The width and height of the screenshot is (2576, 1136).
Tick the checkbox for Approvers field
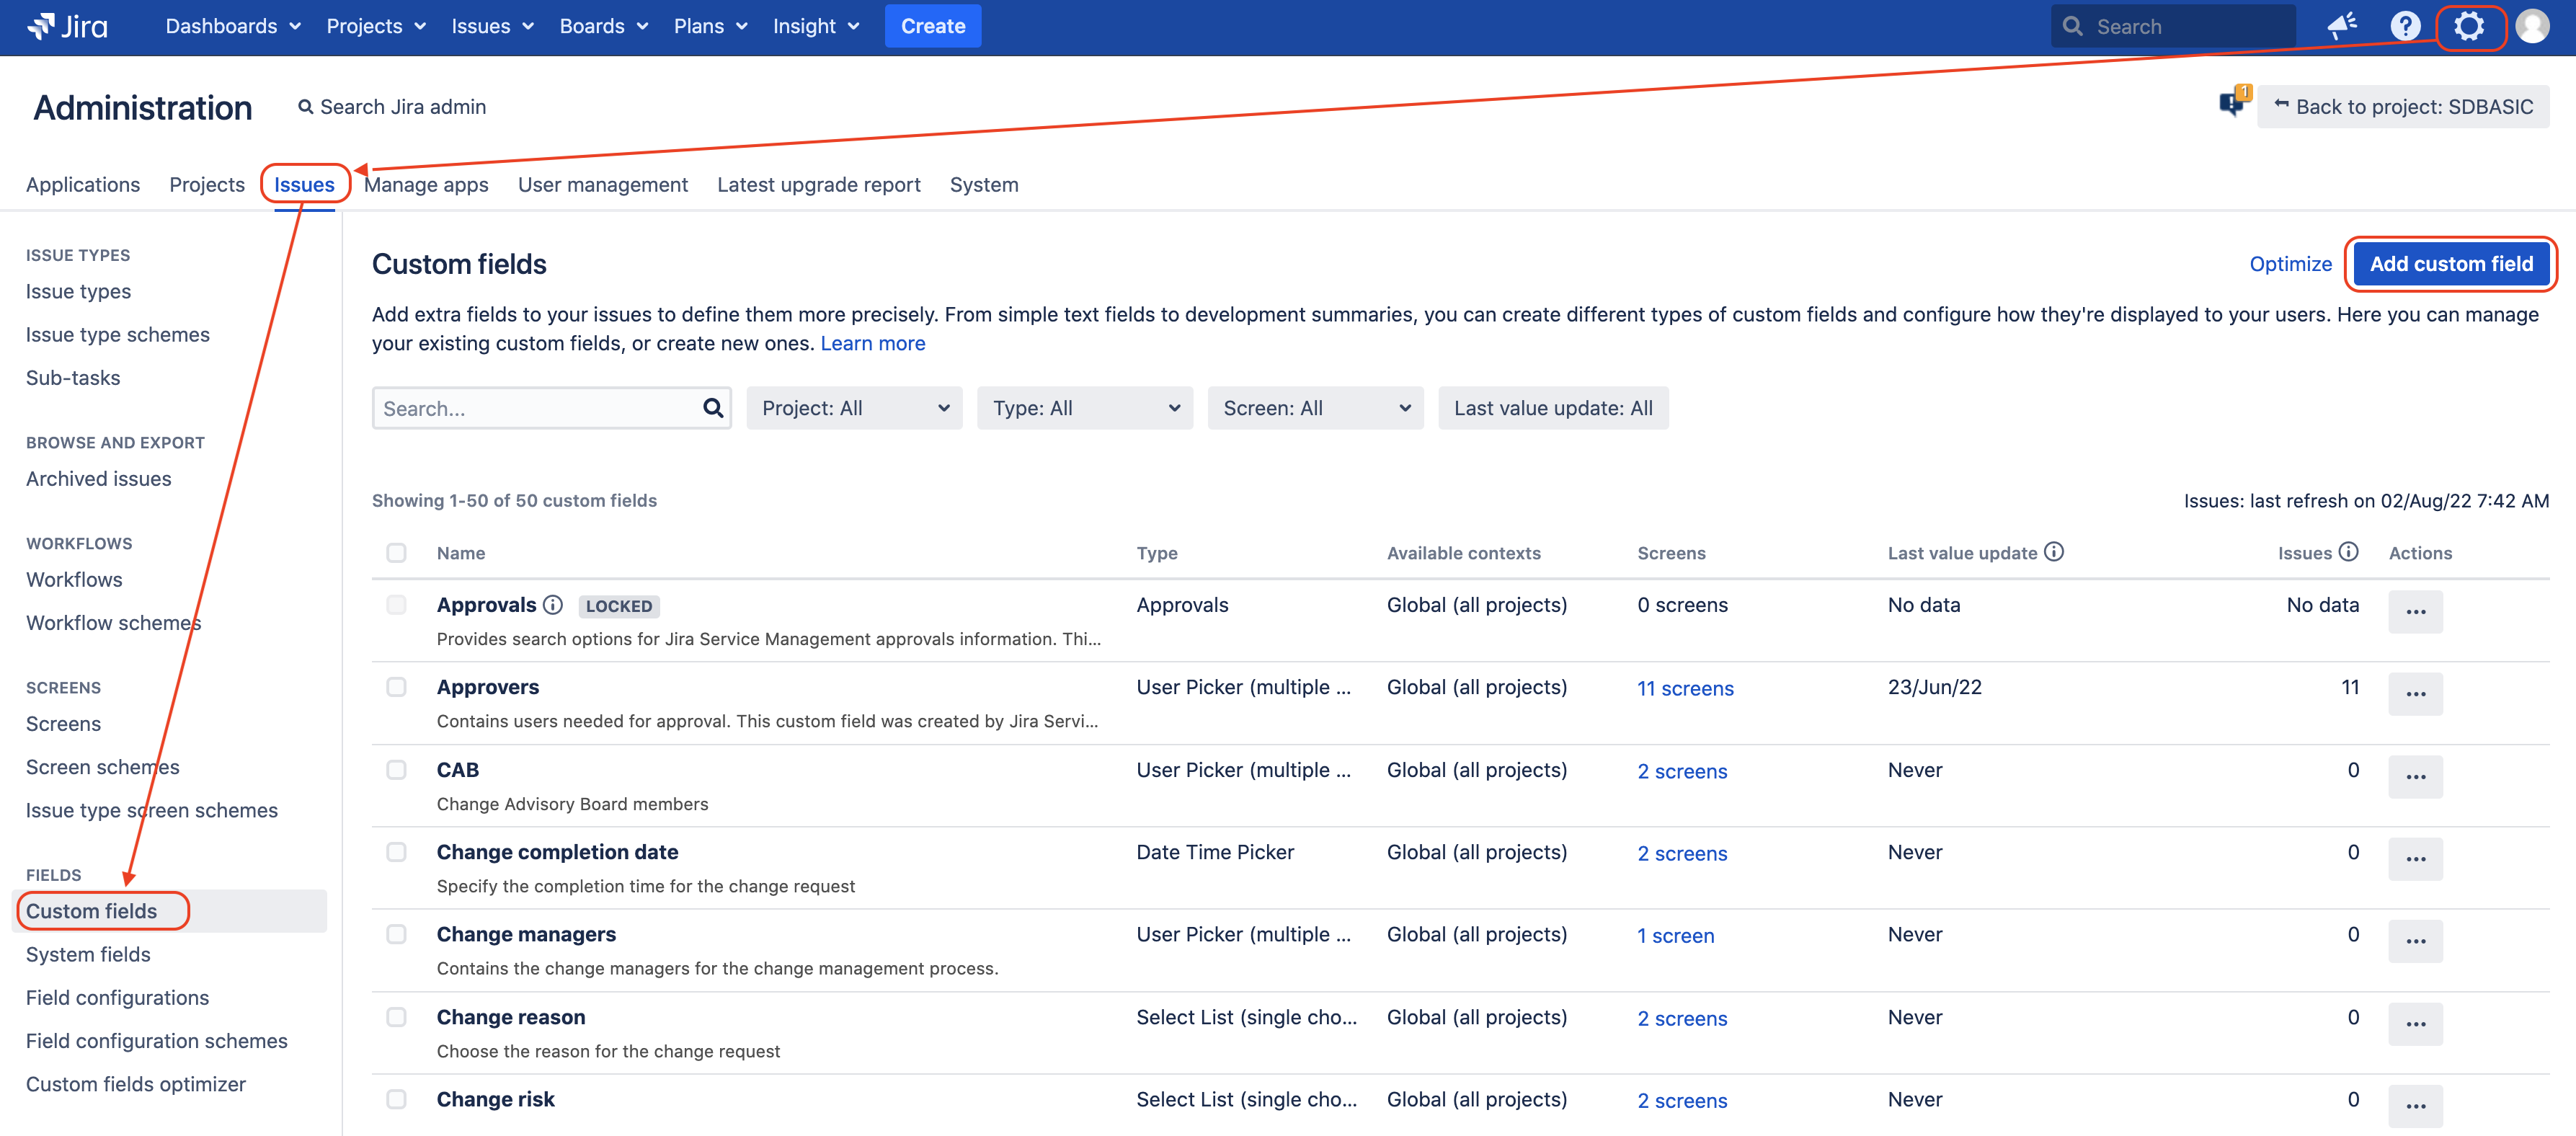coord(397,687)
